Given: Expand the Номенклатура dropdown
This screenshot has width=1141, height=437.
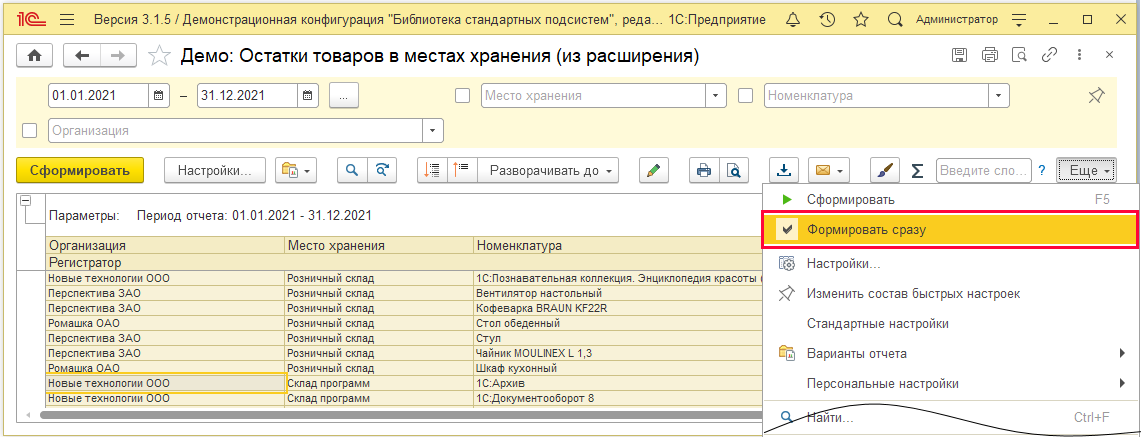Looking at the screenshot, I should pyautogui.click(x=1000, y=96).
